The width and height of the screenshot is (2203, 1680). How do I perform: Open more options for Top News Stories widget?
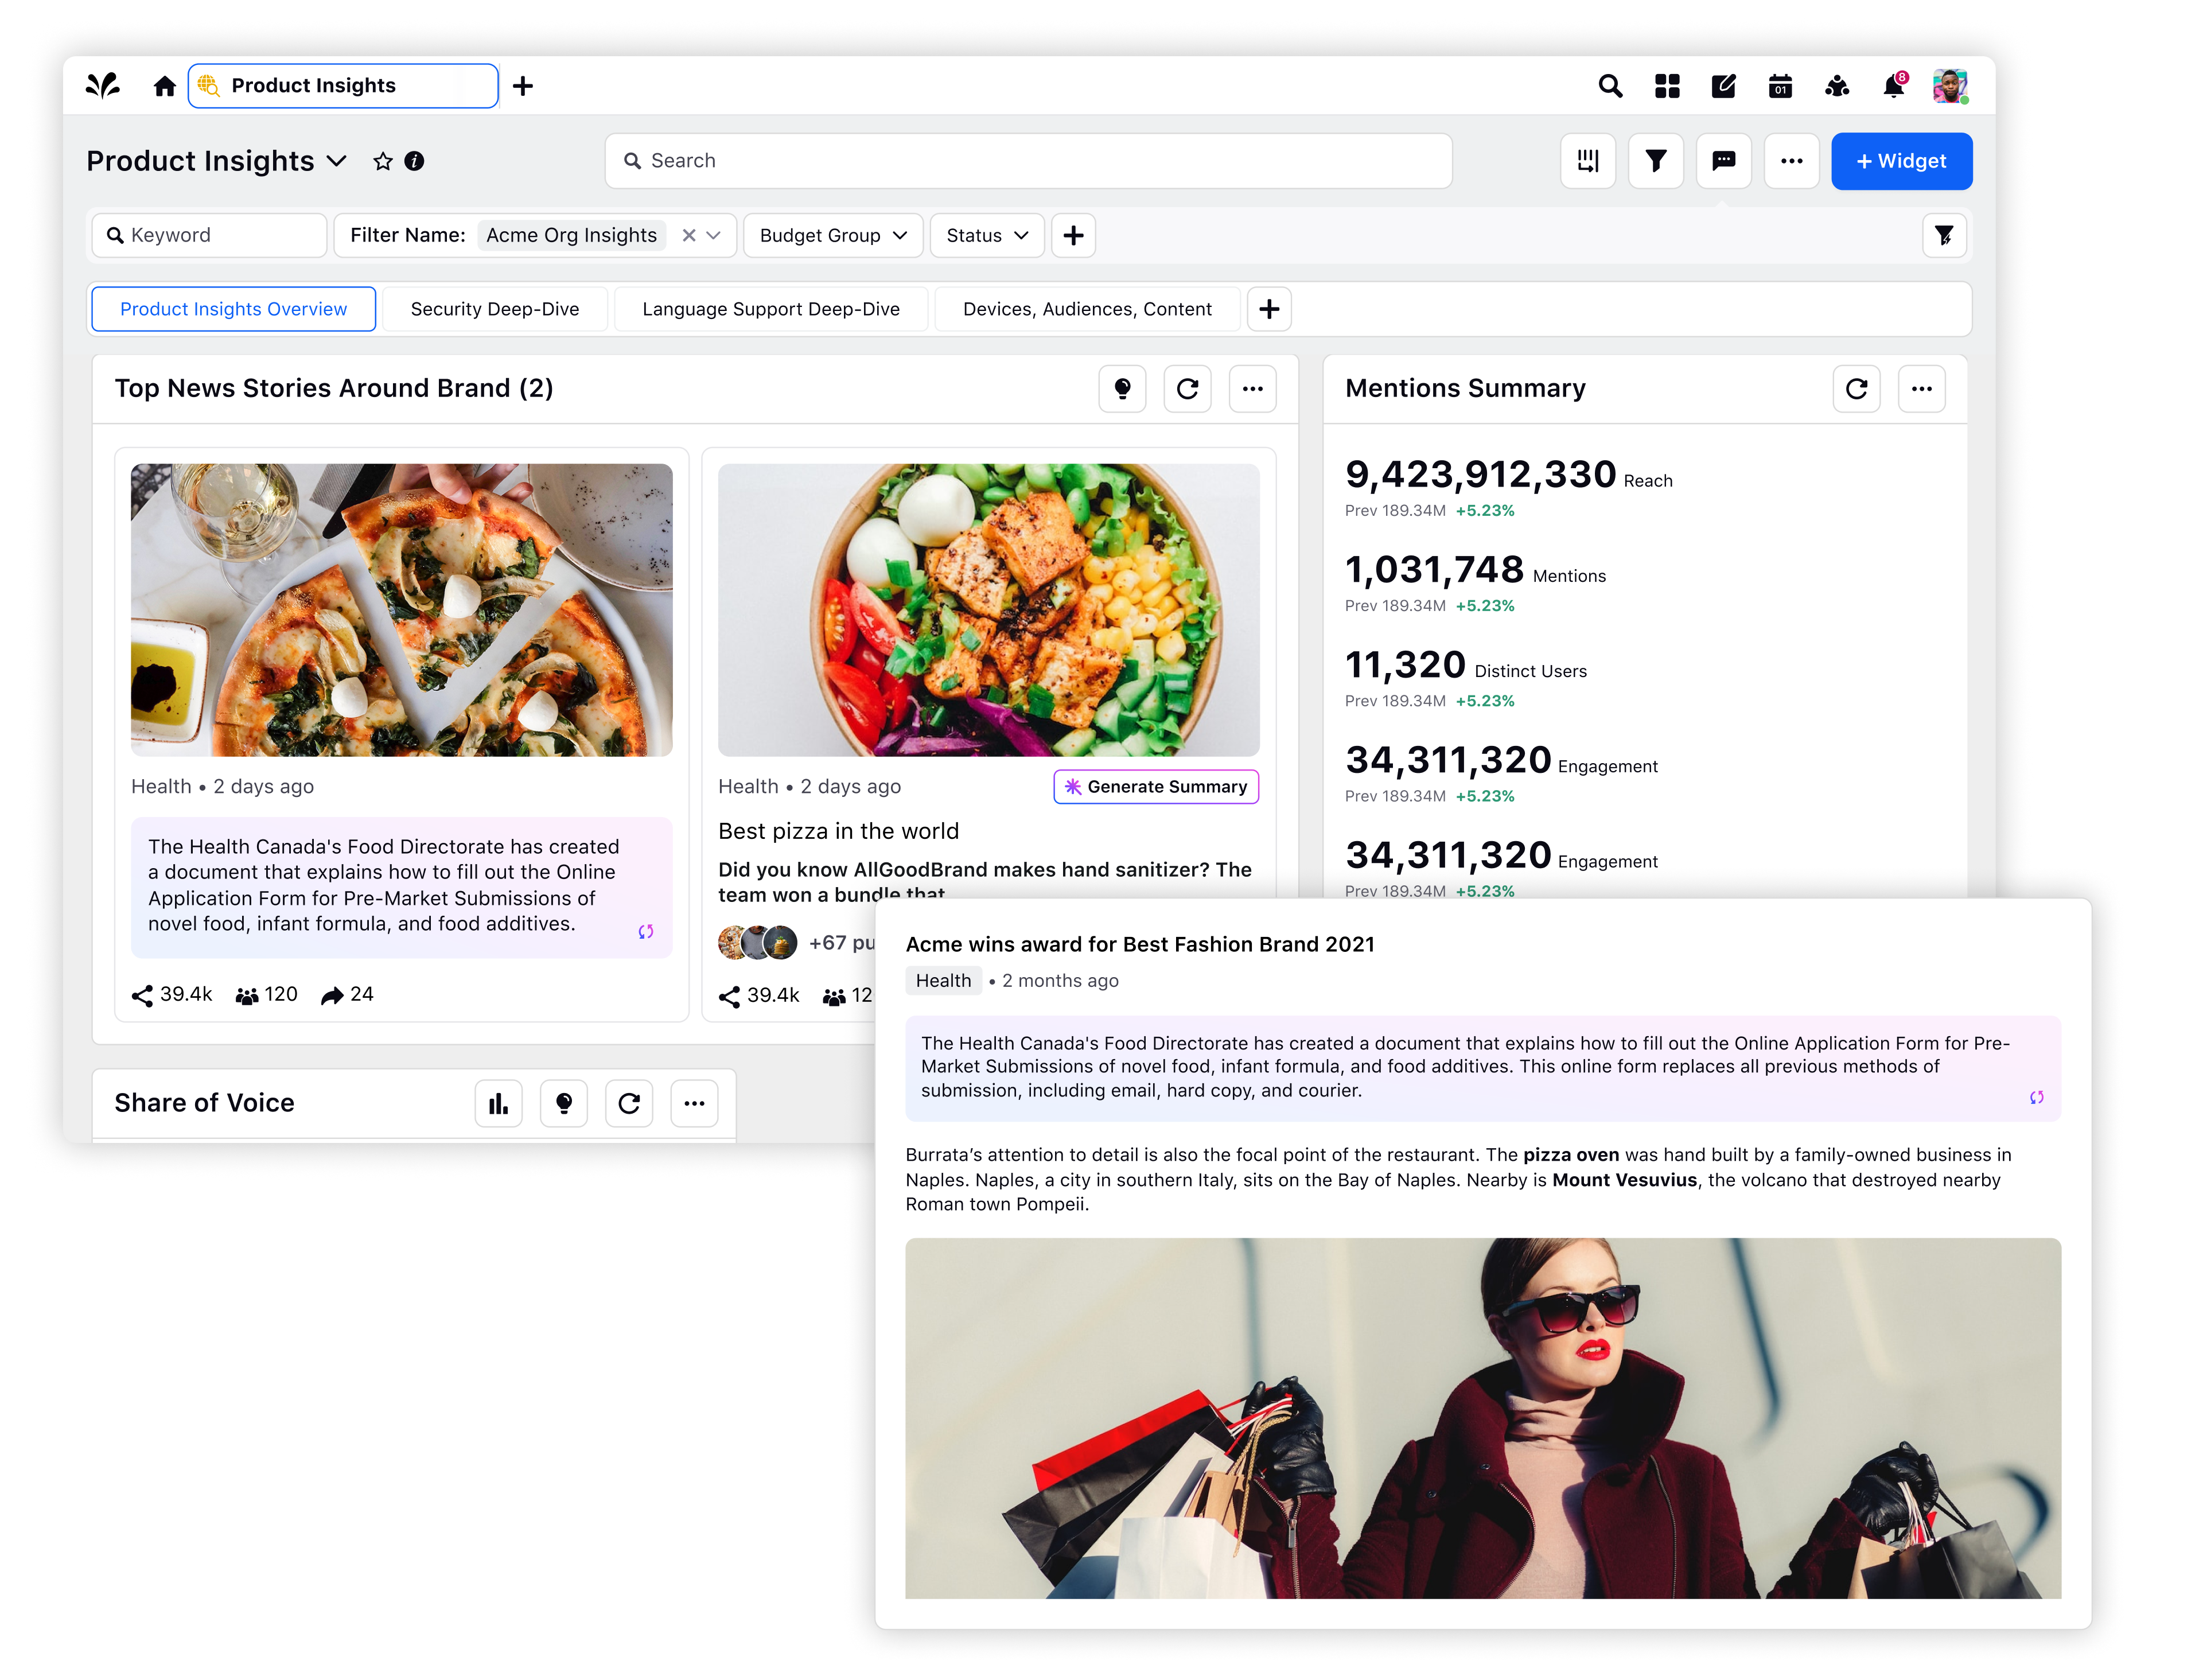click(x=1252, y=389)
